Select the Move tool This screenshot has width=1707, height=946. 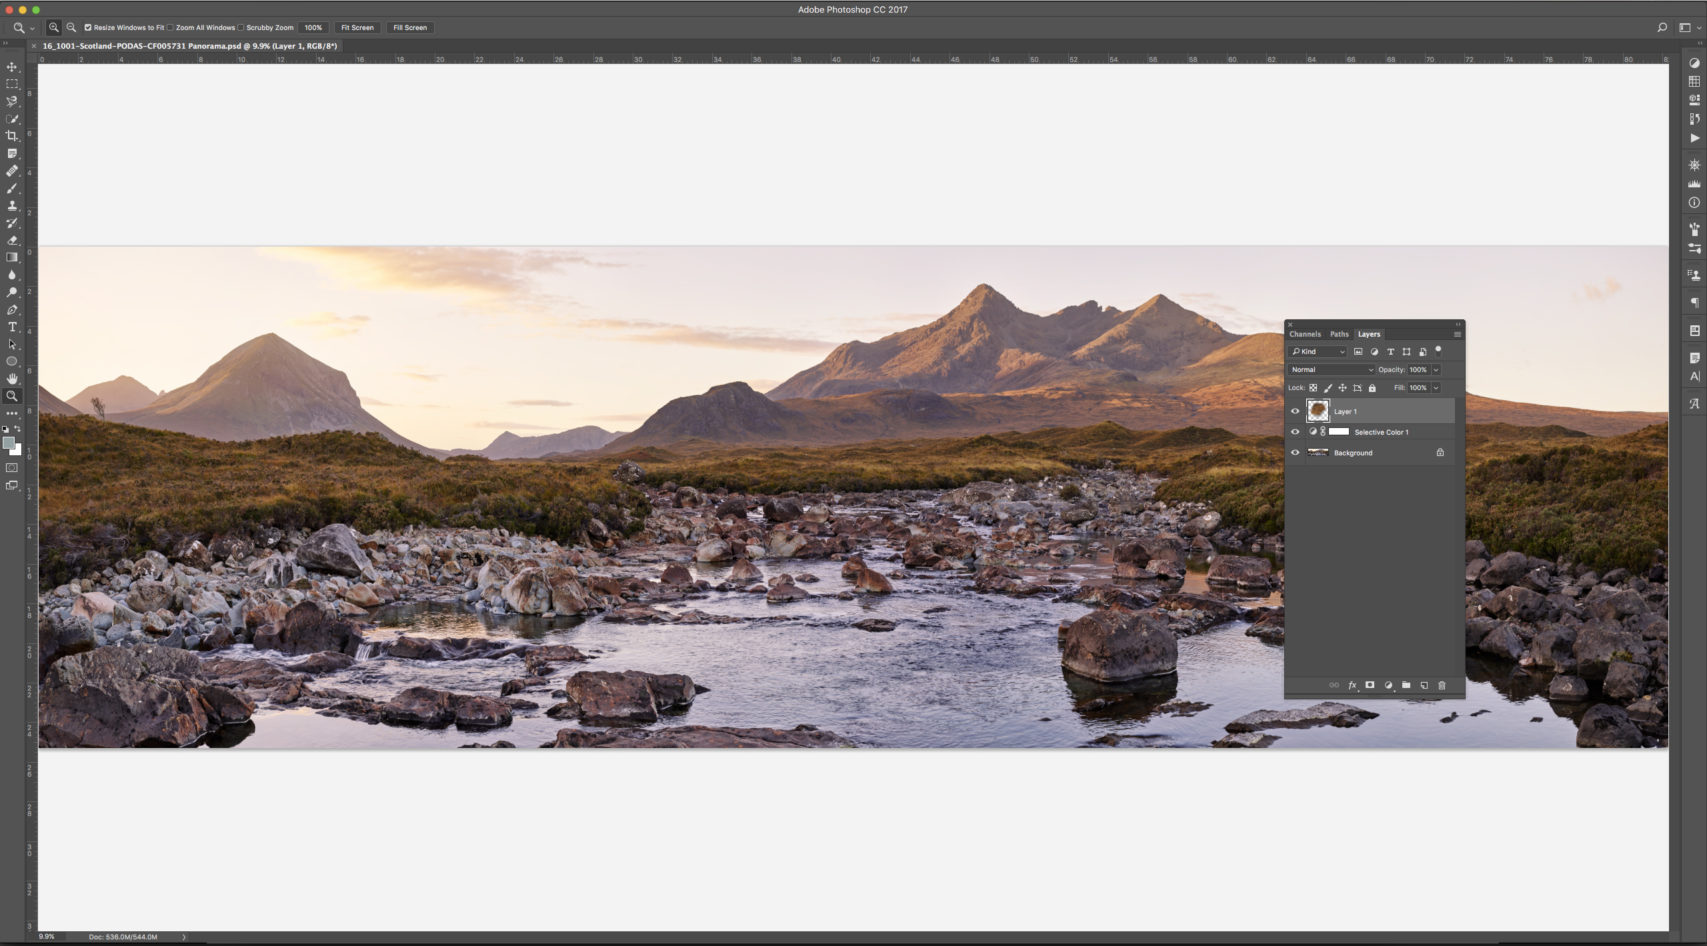click(x=12, y=67)
